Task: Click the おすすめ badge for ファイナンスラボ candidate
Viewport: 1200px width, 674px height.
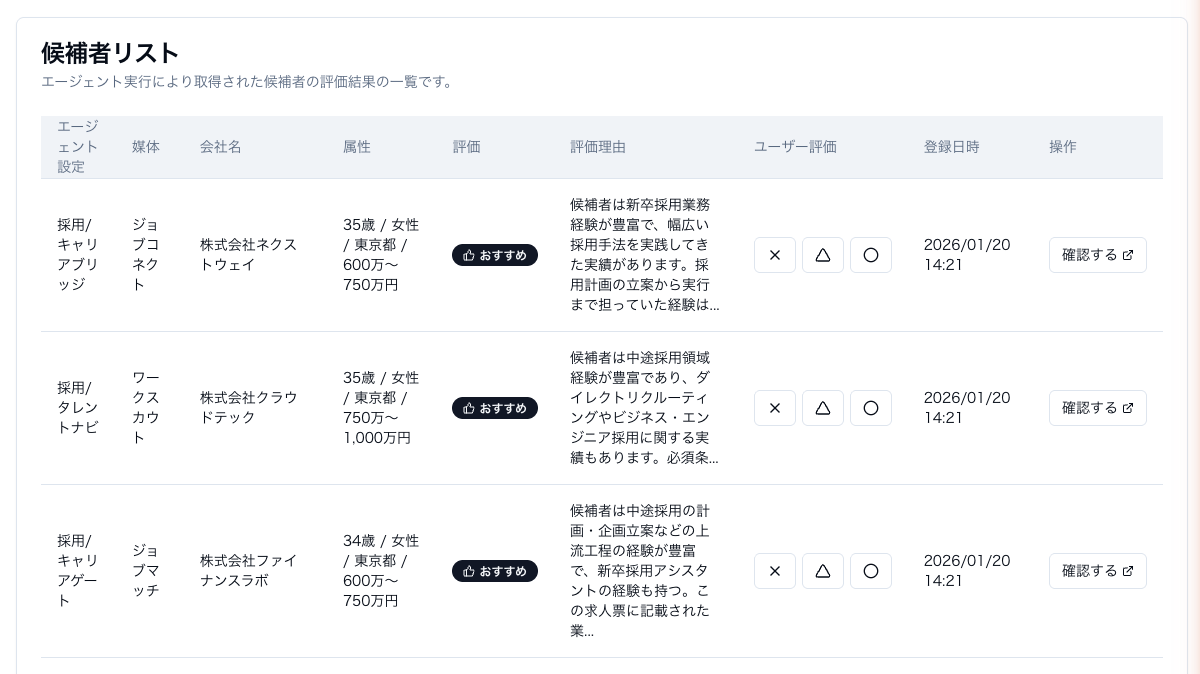Action: tap(495, 571)
